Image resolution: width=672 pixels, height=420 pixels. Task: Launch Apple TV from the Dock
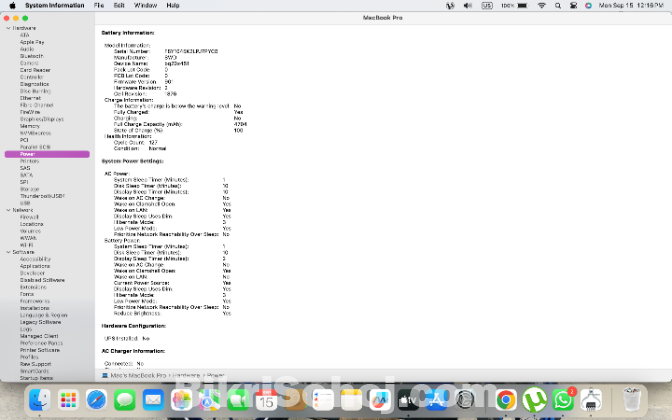(x=408, y=400)
